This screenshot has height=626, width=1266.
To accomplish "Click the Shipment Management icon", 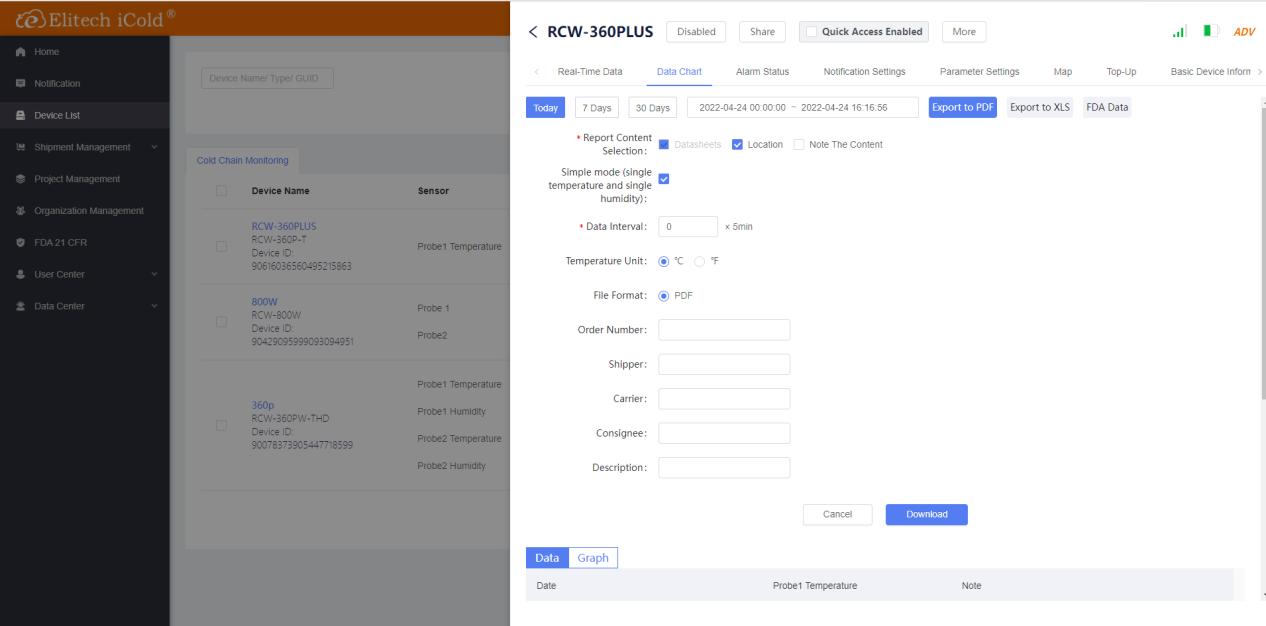I will tap(20, 147).
